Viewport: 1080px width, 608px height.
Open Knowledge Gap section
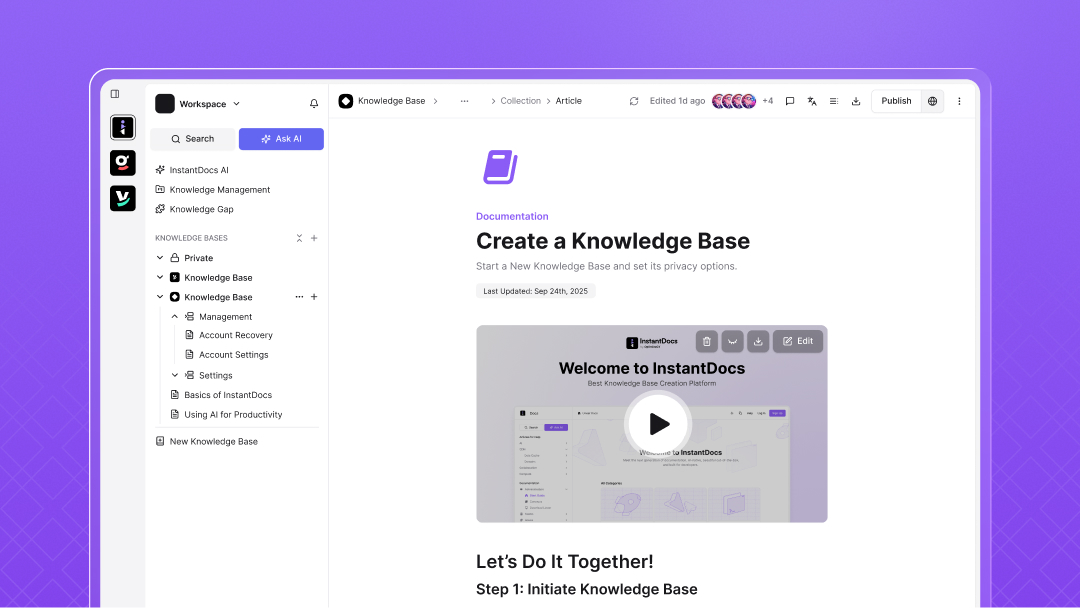click(x=195, y=209)
